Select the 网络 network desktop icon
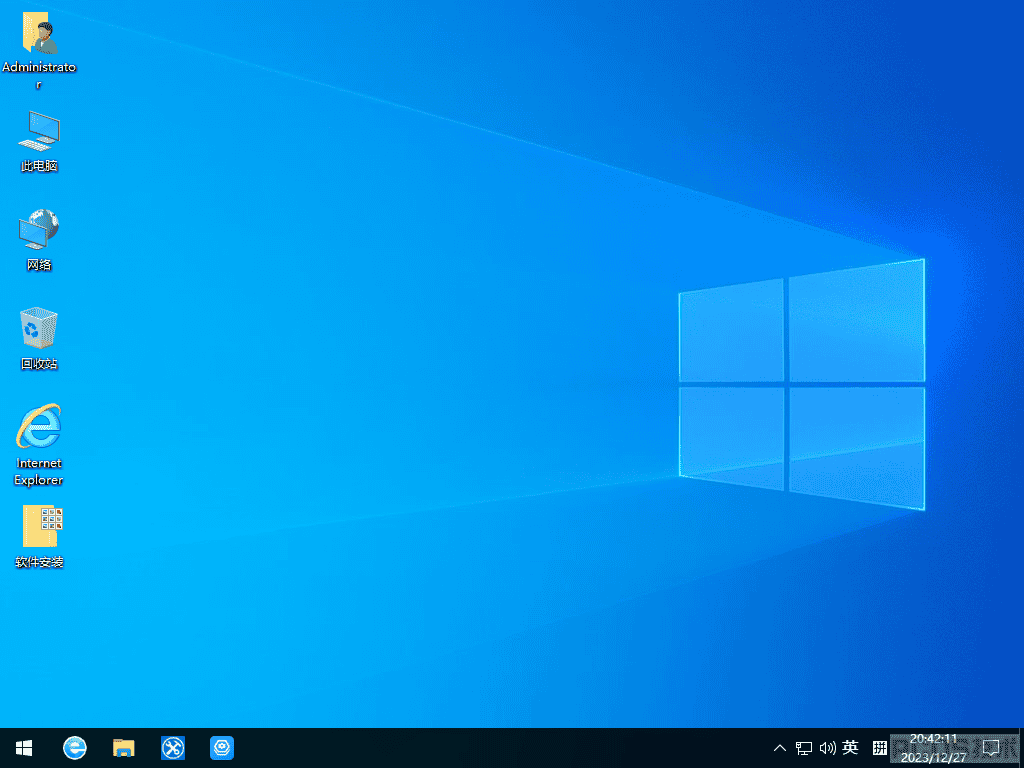 [39, 240]
